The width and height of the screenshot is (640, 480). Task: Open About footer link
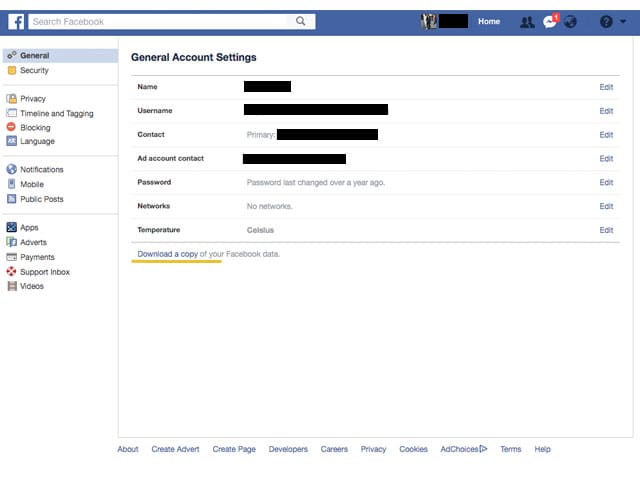(128, 449)
